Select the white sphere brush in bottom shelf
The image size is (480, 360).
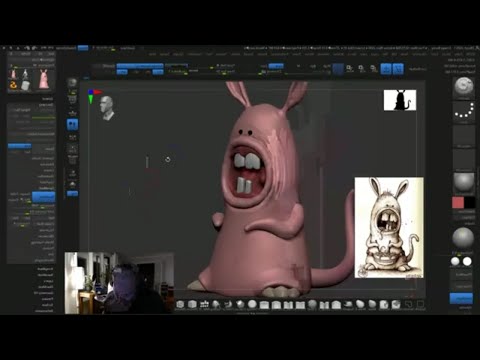[x=252, y=304]
